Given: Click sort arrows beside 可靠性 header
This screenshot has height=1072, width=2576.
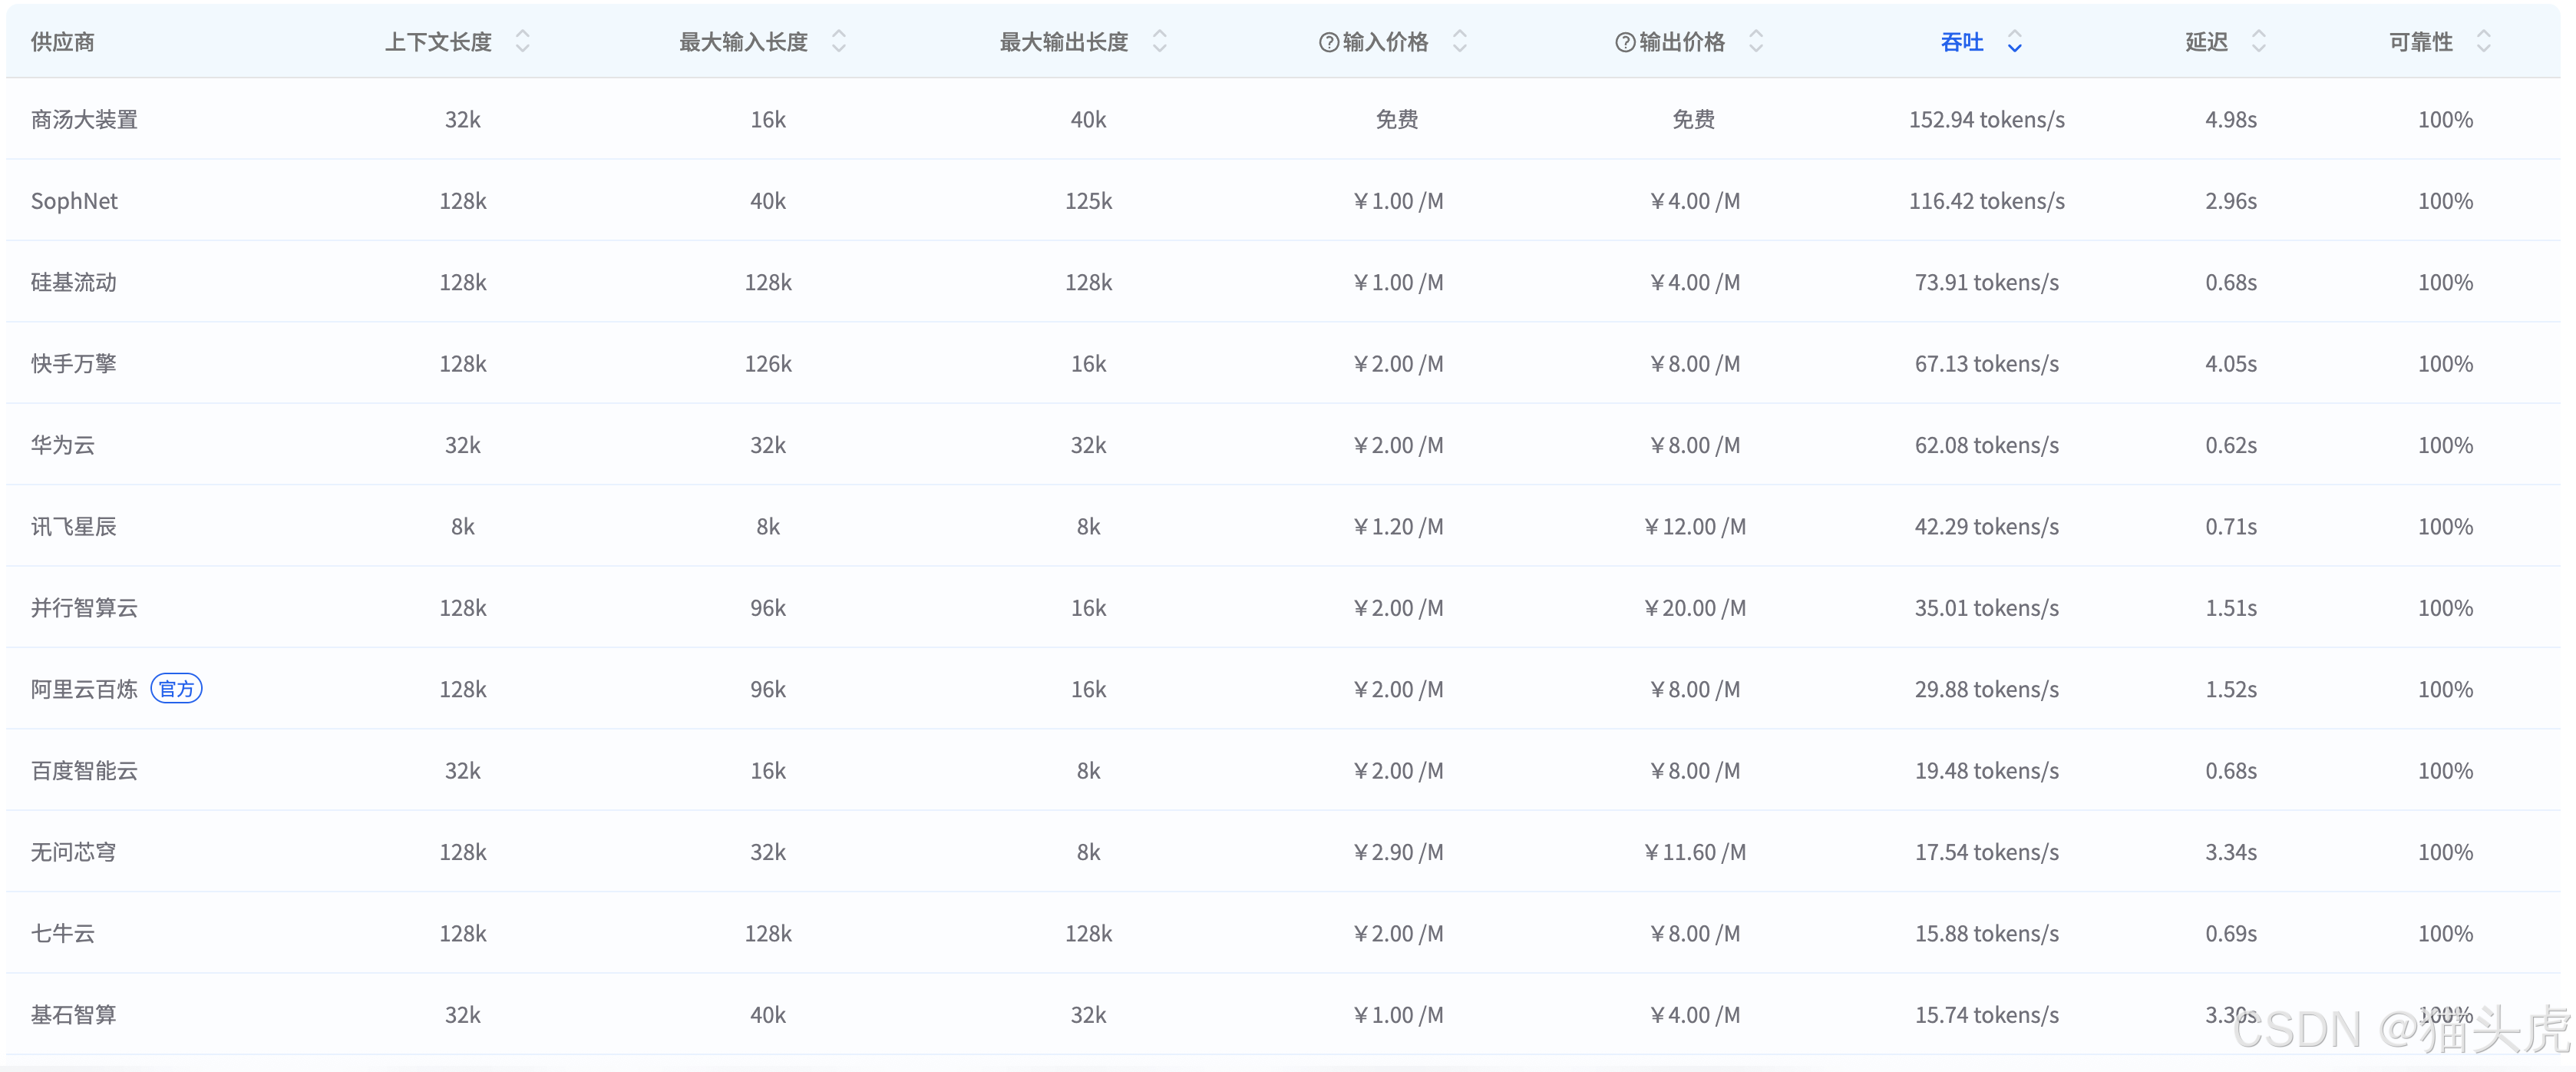Looking at the screenshot, I should coord(2483,41).
